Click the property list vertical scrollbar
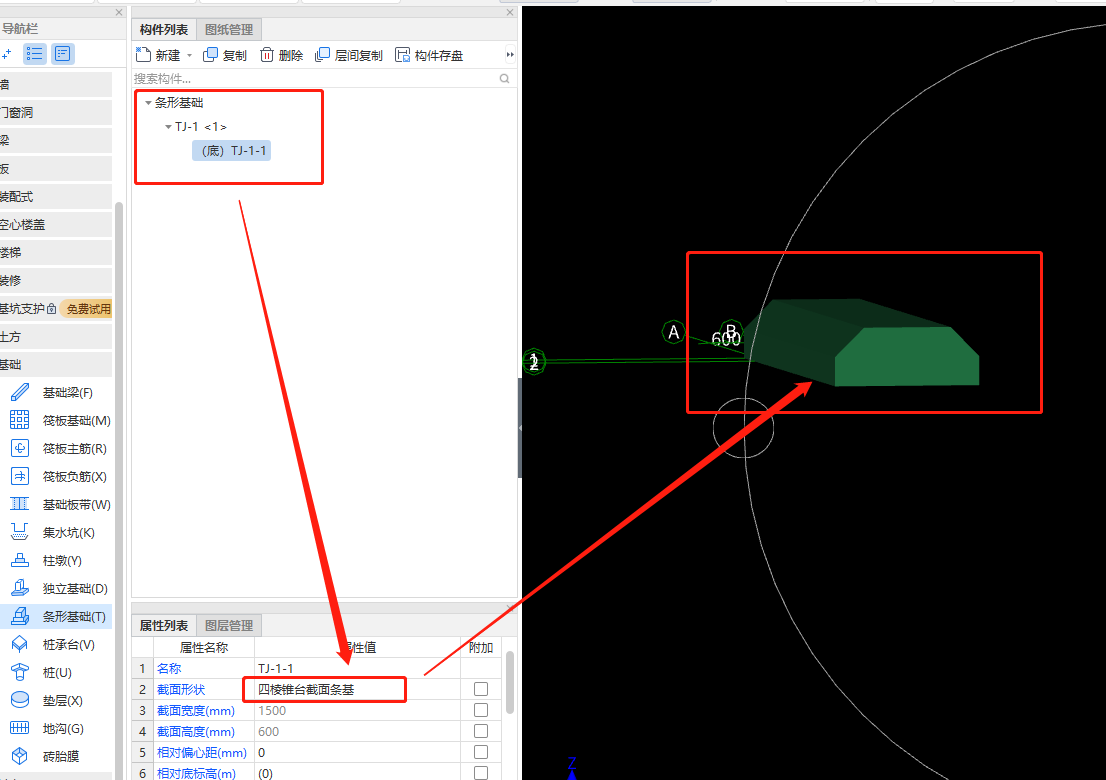1106x780 pixels. (509, 683)
